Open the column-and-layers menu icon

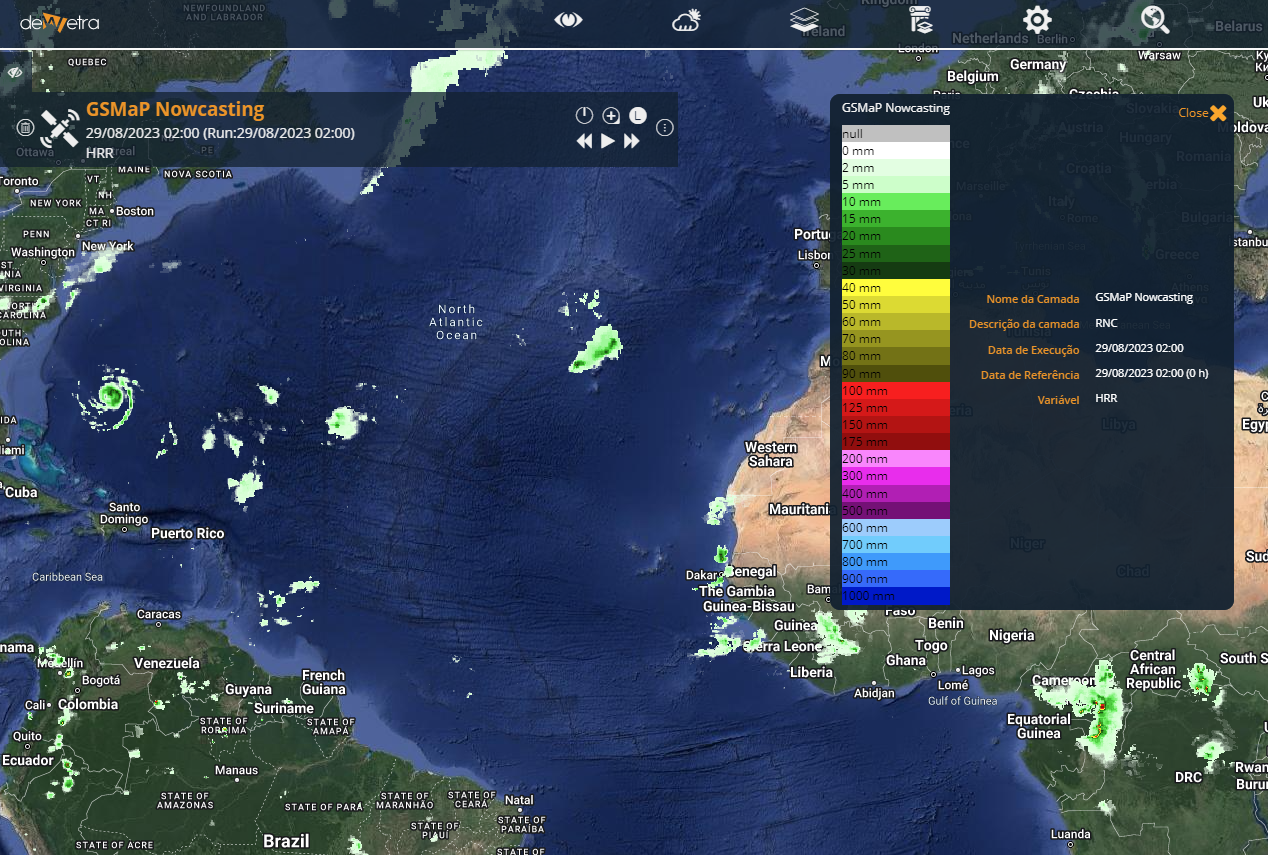point(921,20)
